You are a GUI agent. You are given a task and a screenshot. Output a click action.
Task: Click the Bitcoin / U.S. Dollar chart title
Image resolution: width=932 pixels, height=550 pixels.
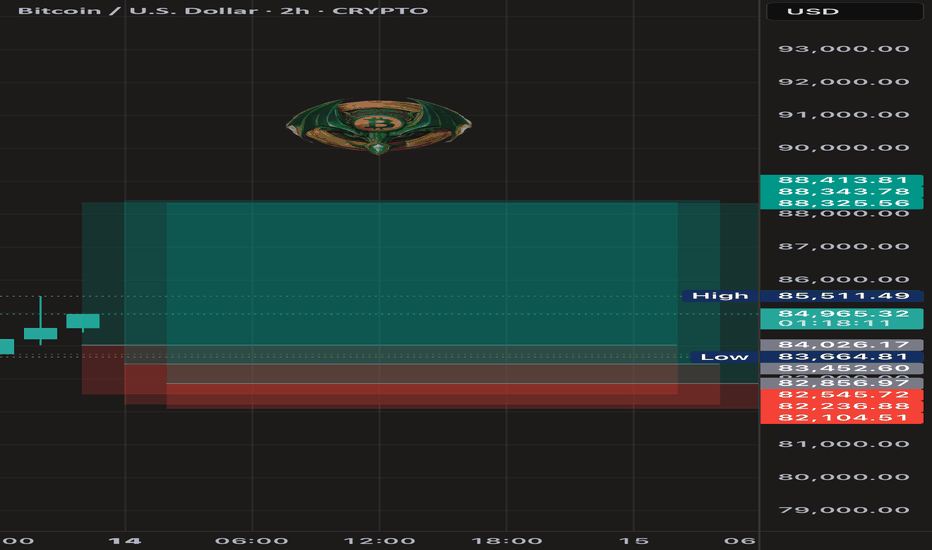[223, 11]
